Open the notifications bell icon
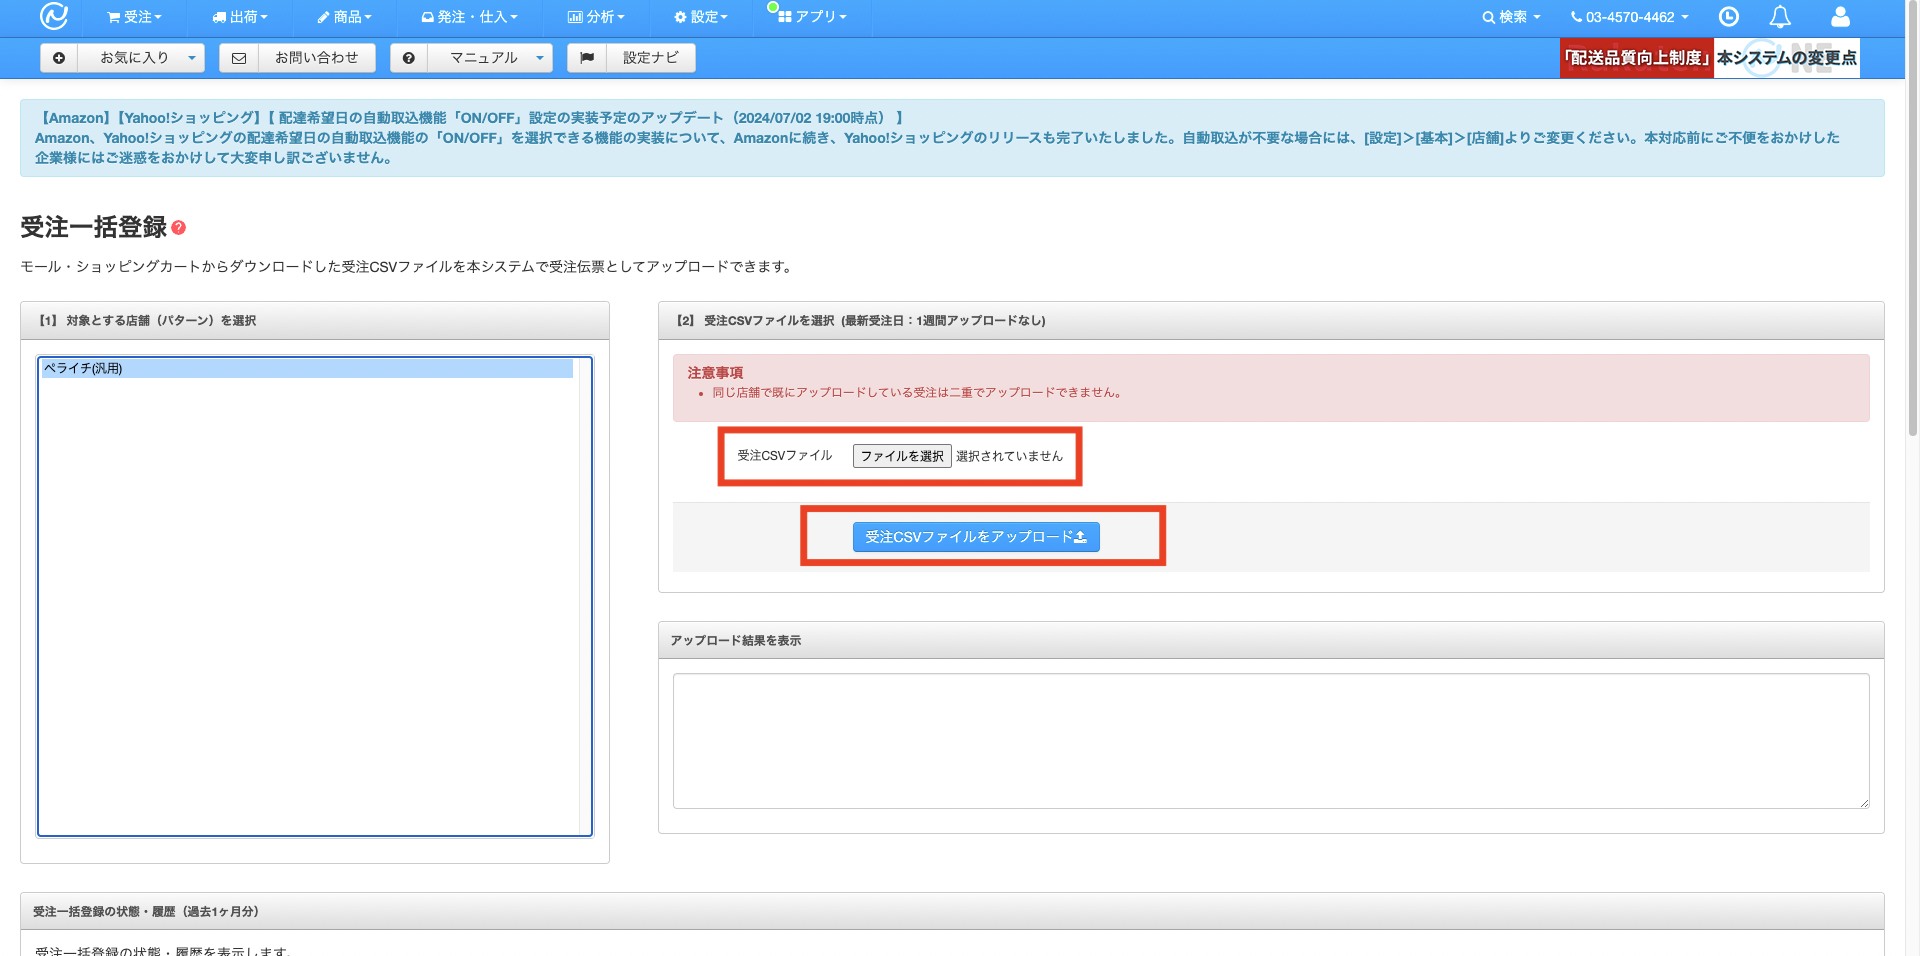 pyautogui.click(x=1780, y=17)
